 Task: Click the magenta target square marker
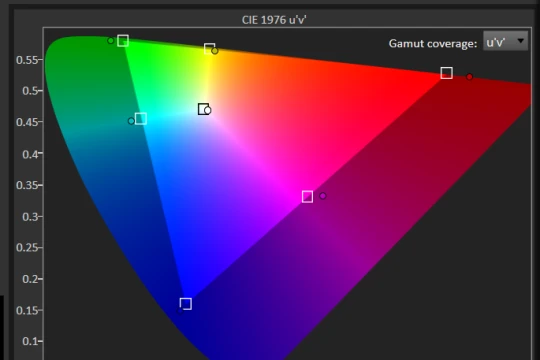click(x=308, y=197)
